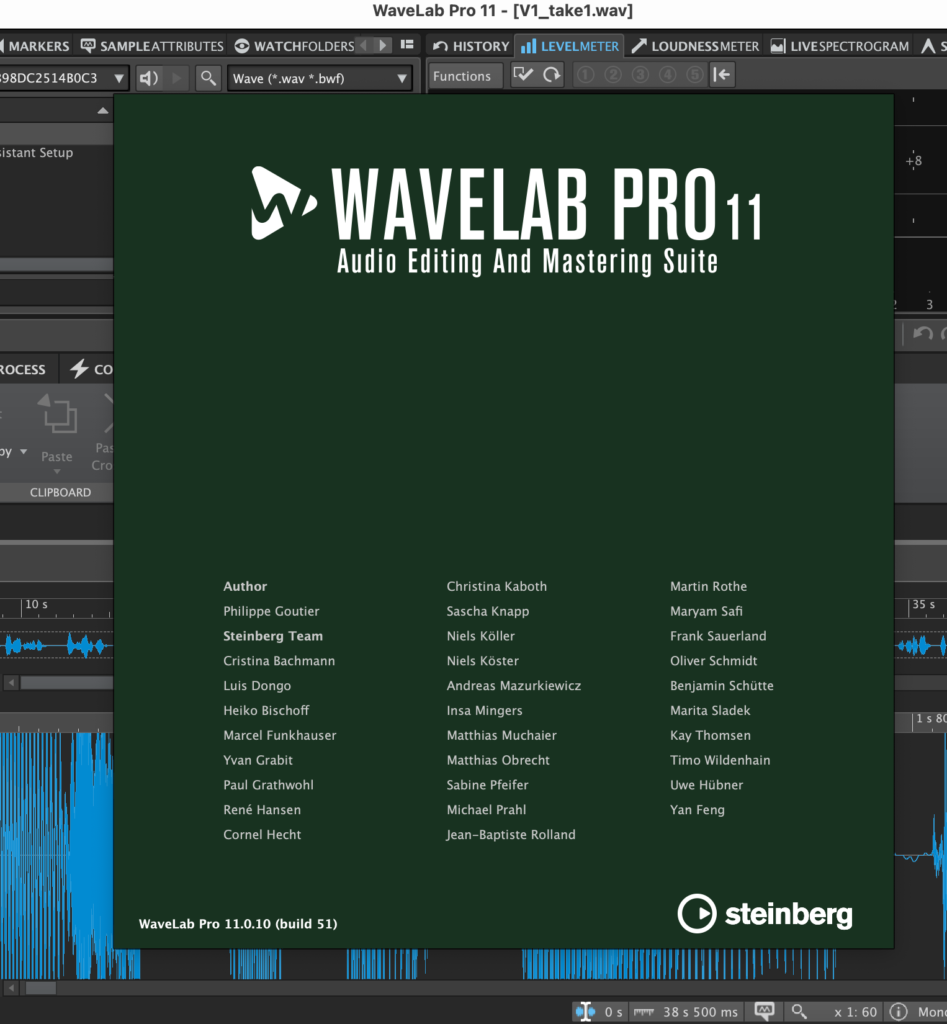Click the undo arrow icon at right
The width and height of the screenshot is (947, 1024).
tap(922, 334)
